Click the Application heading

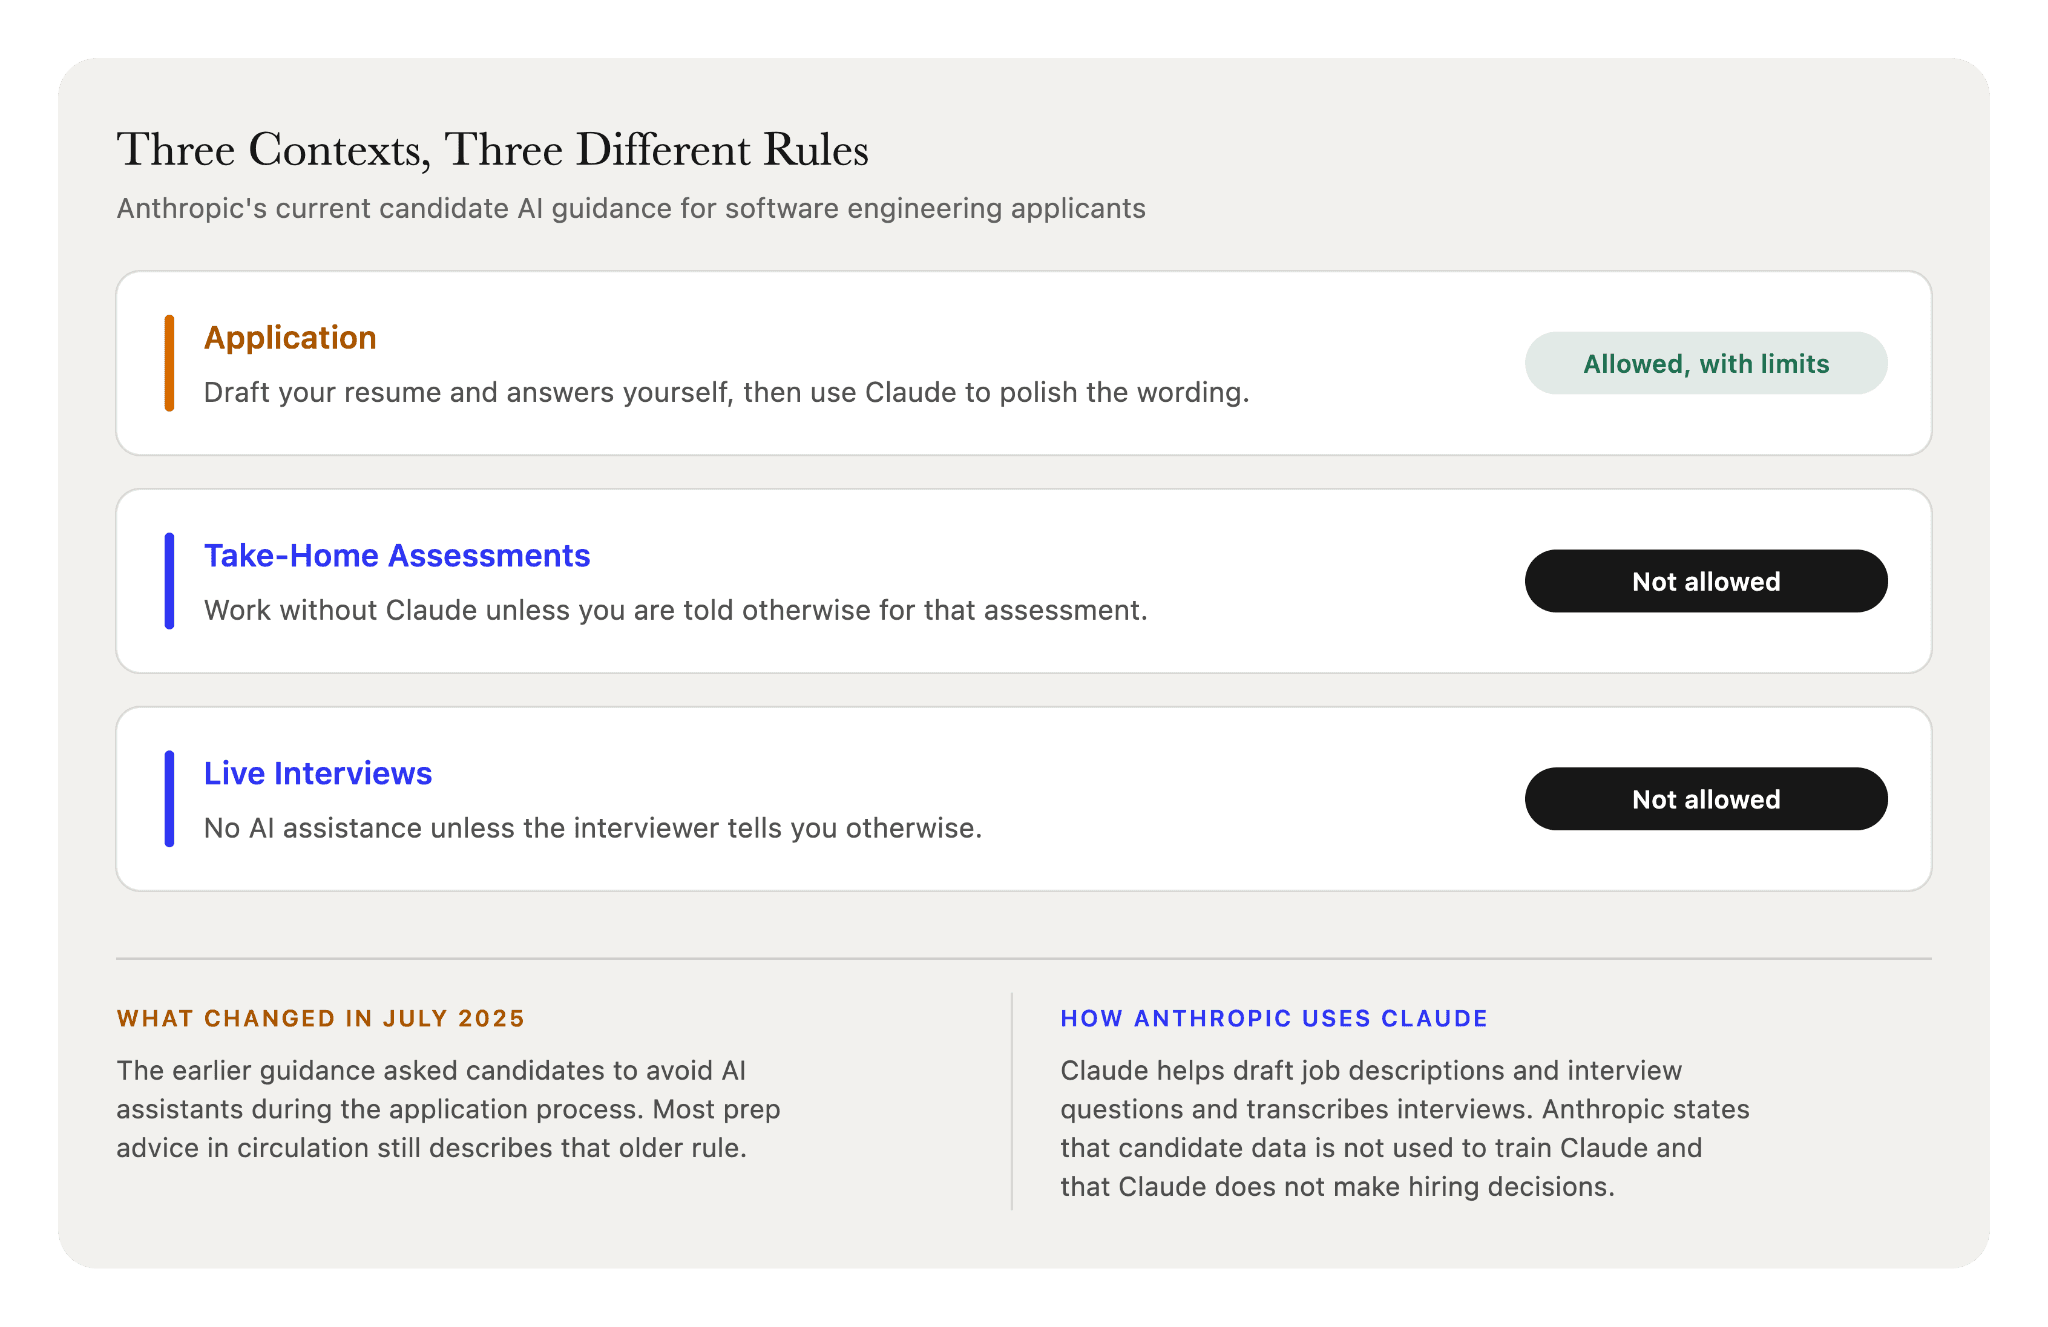[290, 338]
